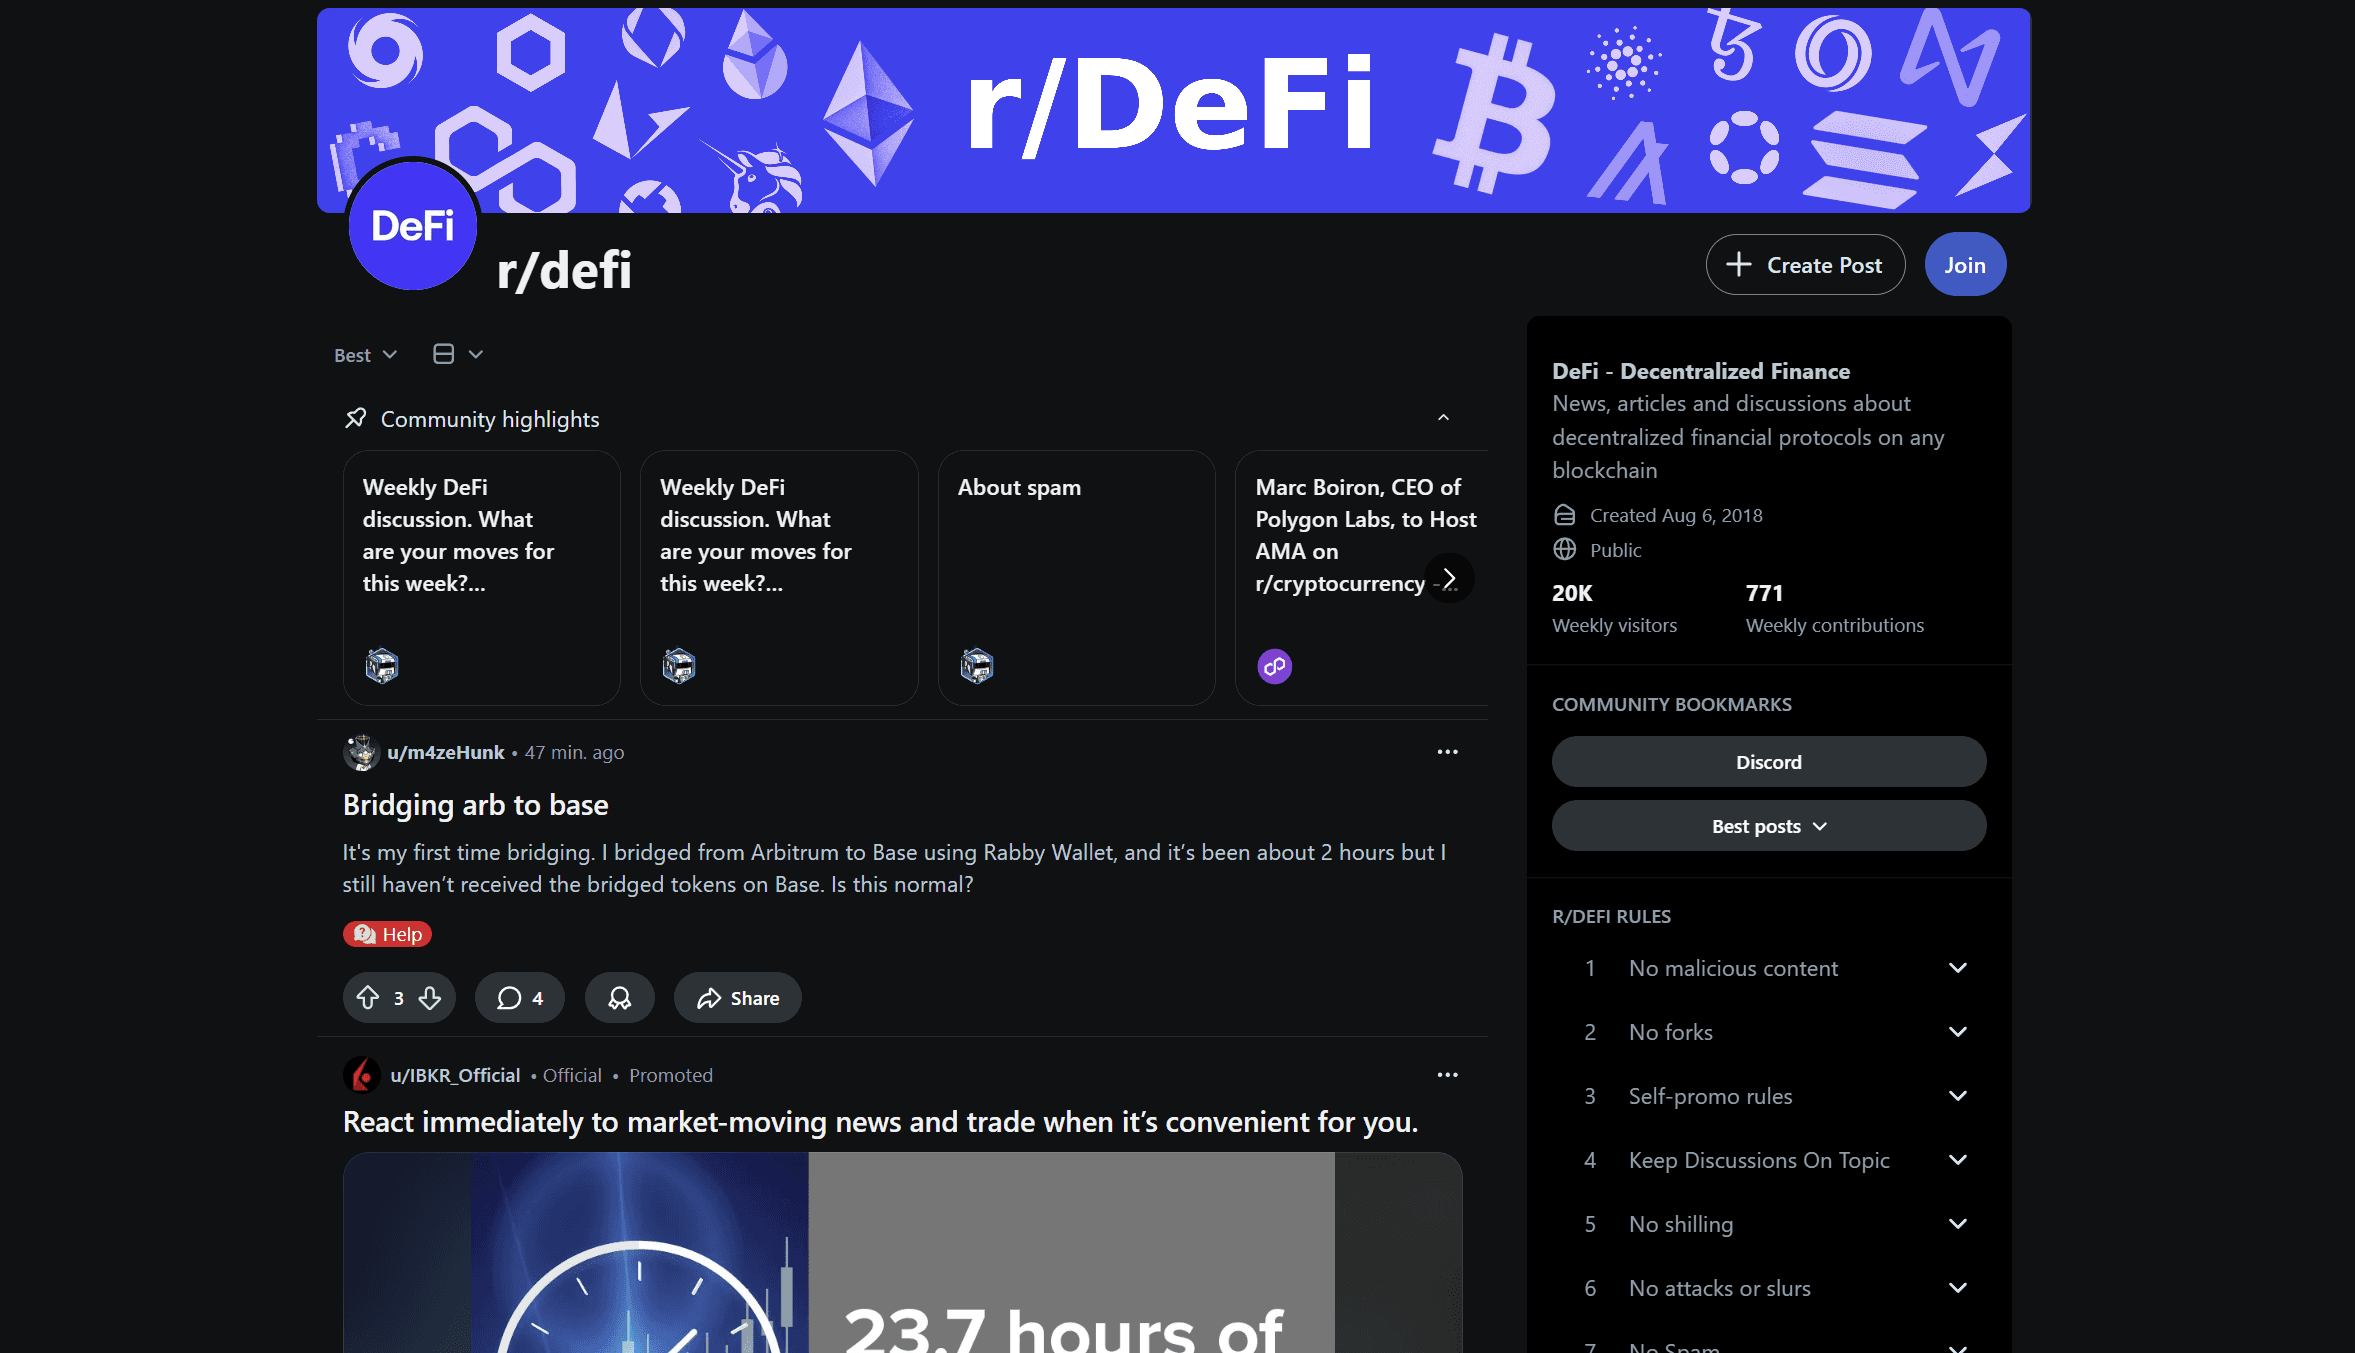Open comments on Bridging arb to base
This screenshot has width=2355, height=1353.
(x=519, y=997)
